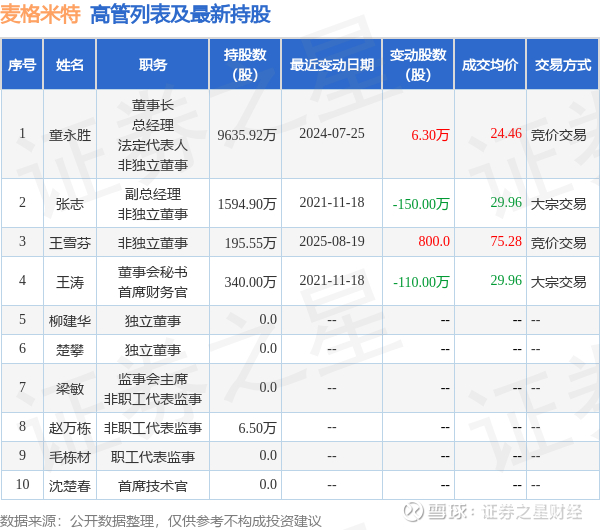The height and width of the screenshot is (530, 600).
Task: Click the 交易方式 column header
Action: (562, 65)
